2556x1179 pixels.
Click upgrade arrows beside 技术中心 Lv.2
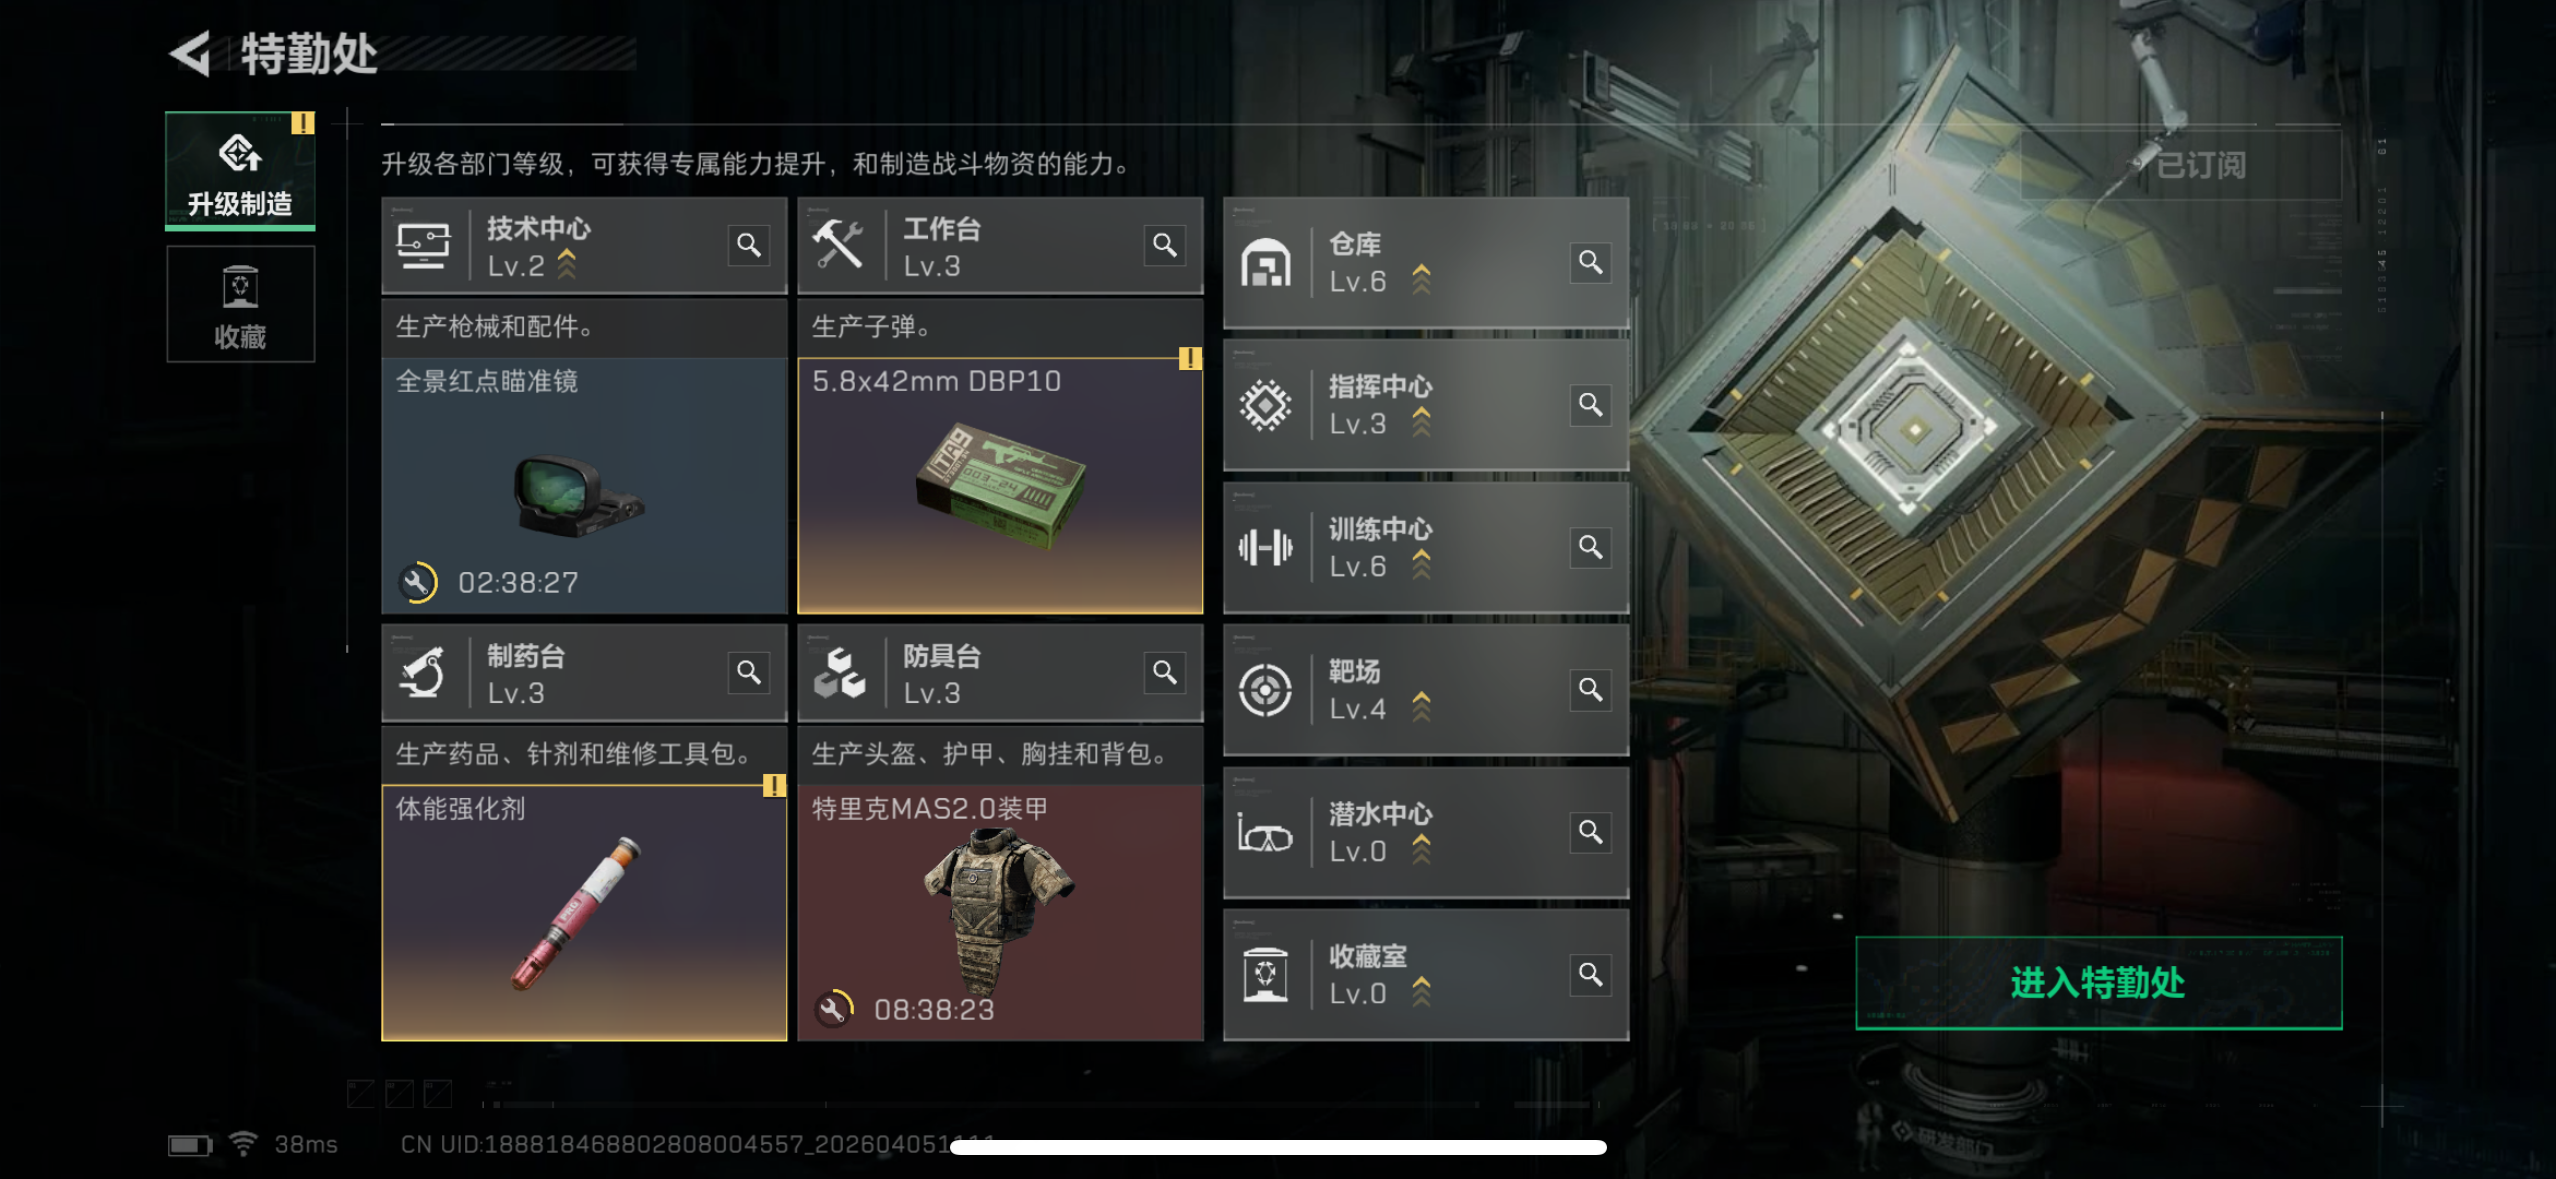tap(567, 264)
